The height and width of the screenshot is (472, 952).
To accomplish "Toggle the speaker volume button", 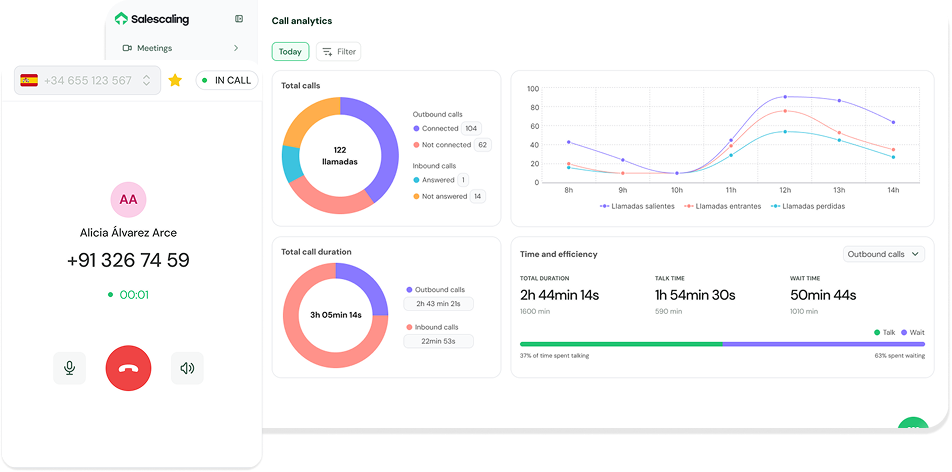I will [x=187, y=368].
